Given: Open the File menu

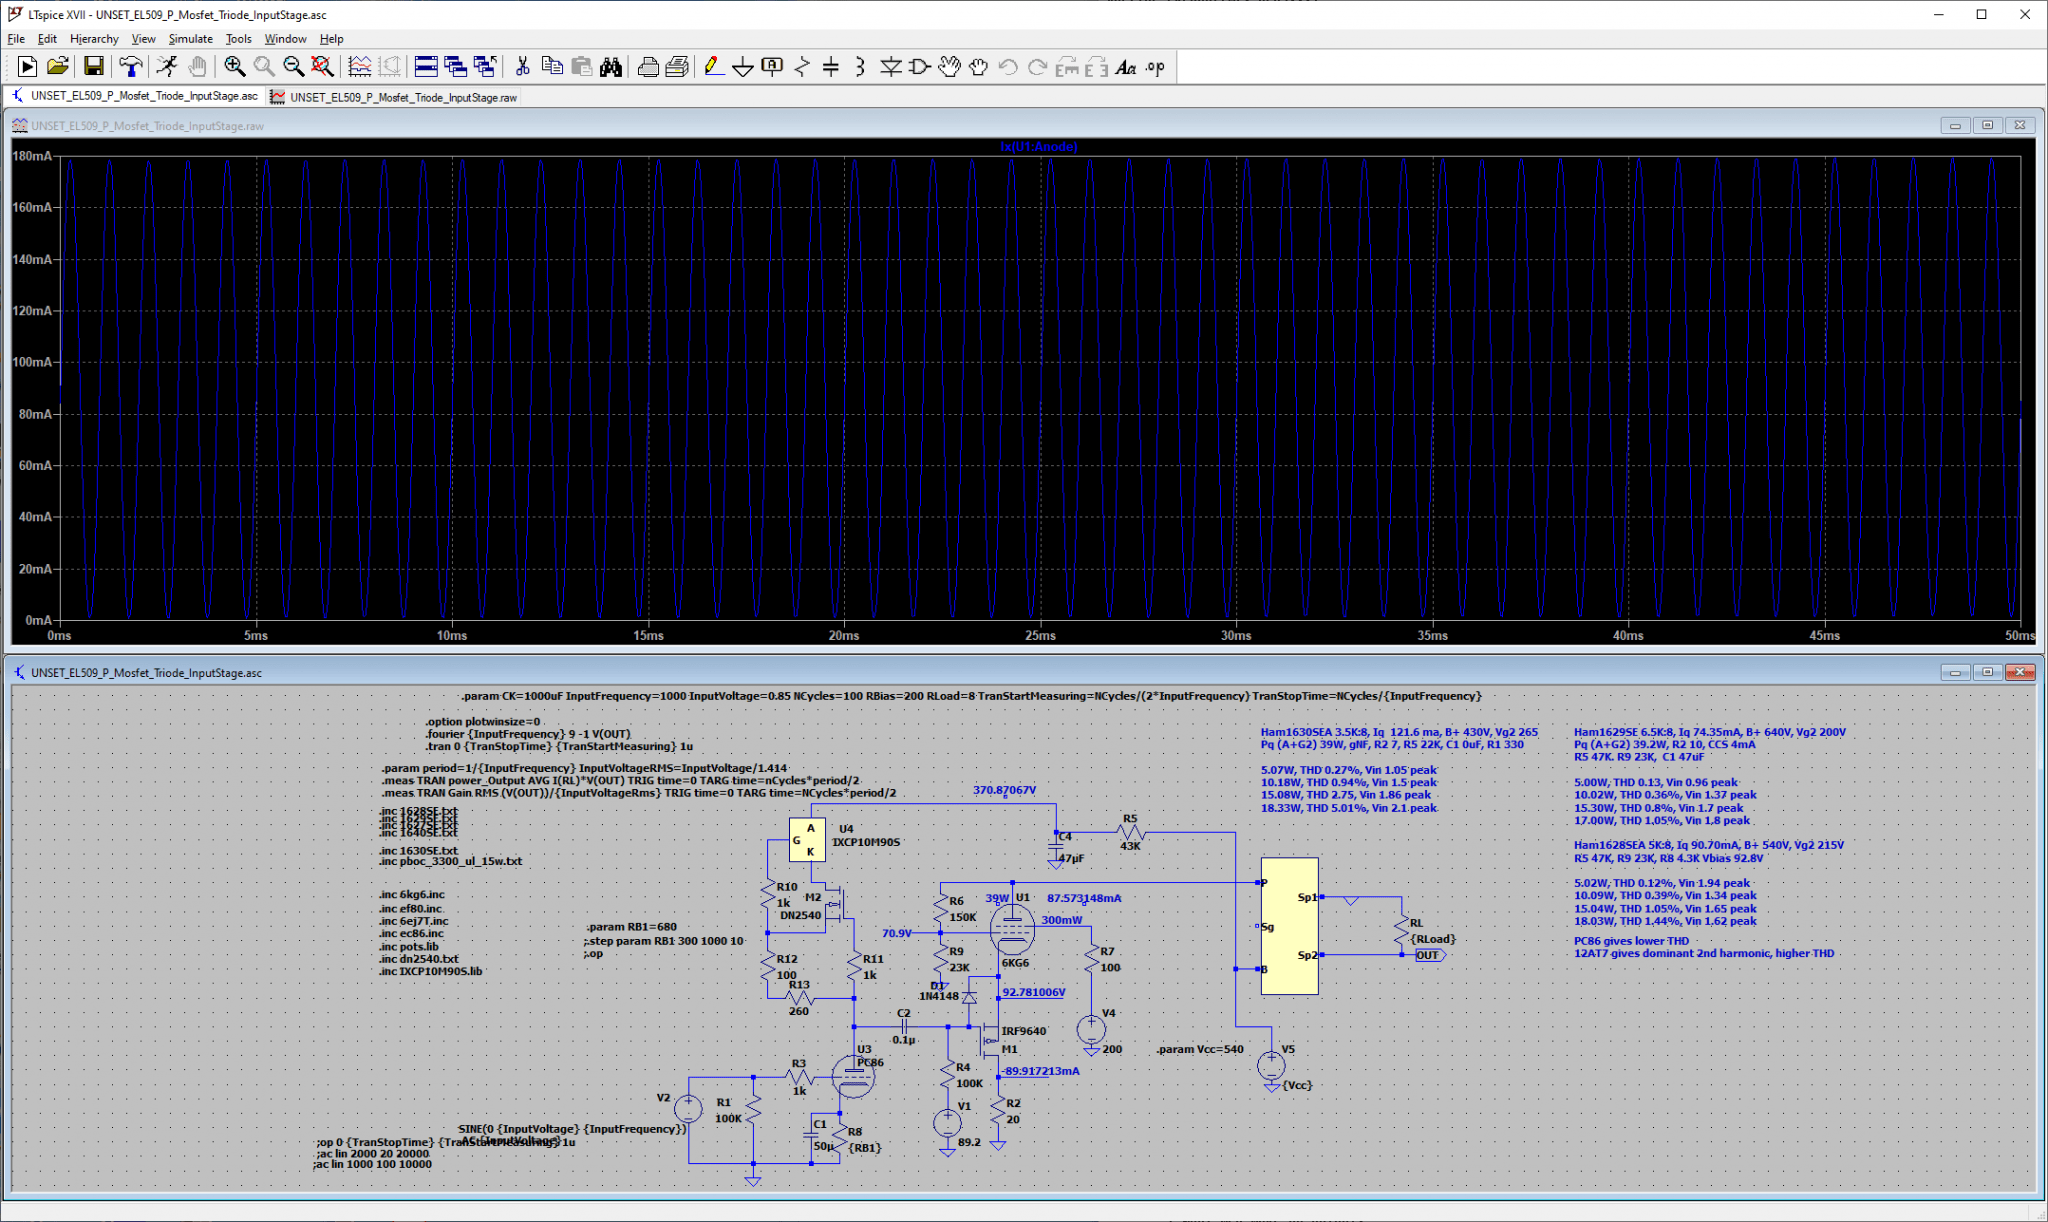Looking at the screenshot, I should point(16,39).
